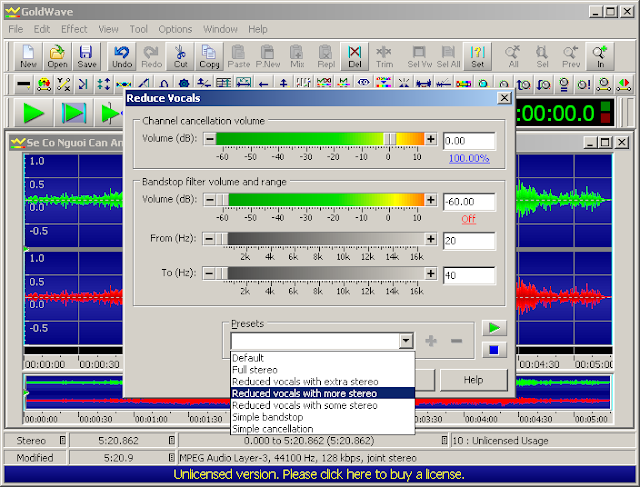Screen dimensions: 640x487
Task: Click the Trim toolbar icon
Action: [385, 56]
